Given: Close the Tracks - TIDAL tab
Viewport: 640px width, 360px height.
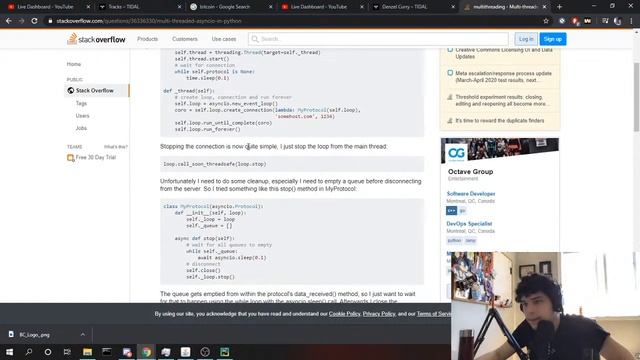Looking at the screenshot, I should tap(179, 7).
